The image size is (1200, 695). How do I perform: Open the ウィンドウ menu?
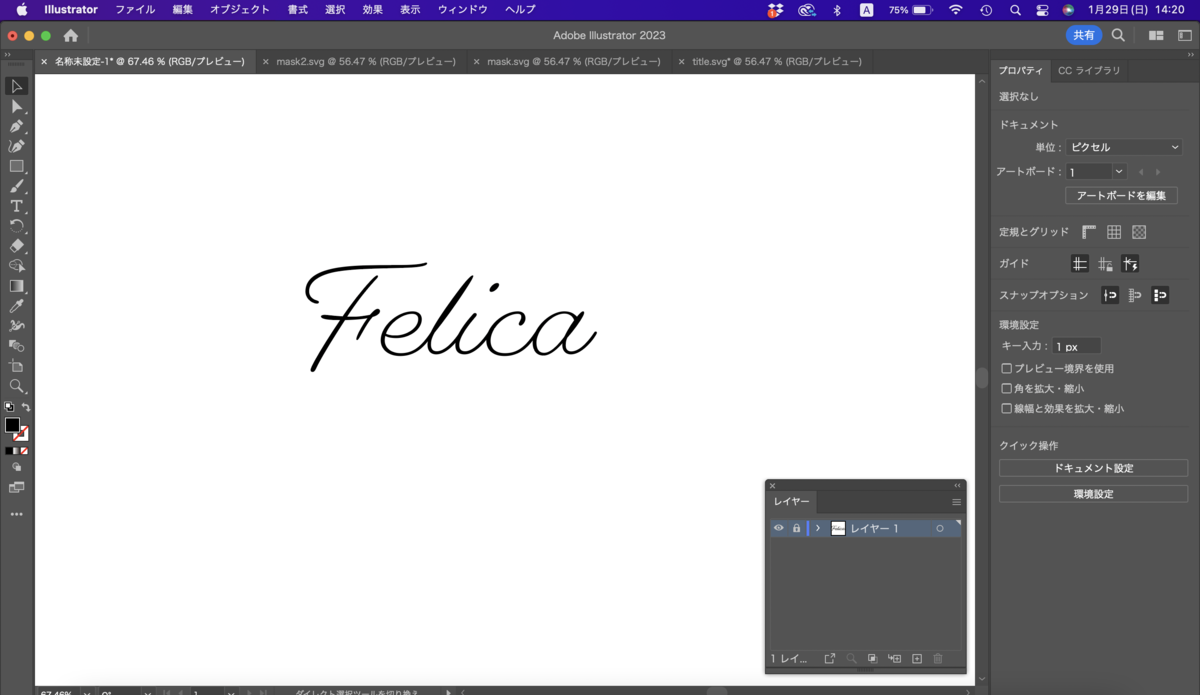pos(463,10)
